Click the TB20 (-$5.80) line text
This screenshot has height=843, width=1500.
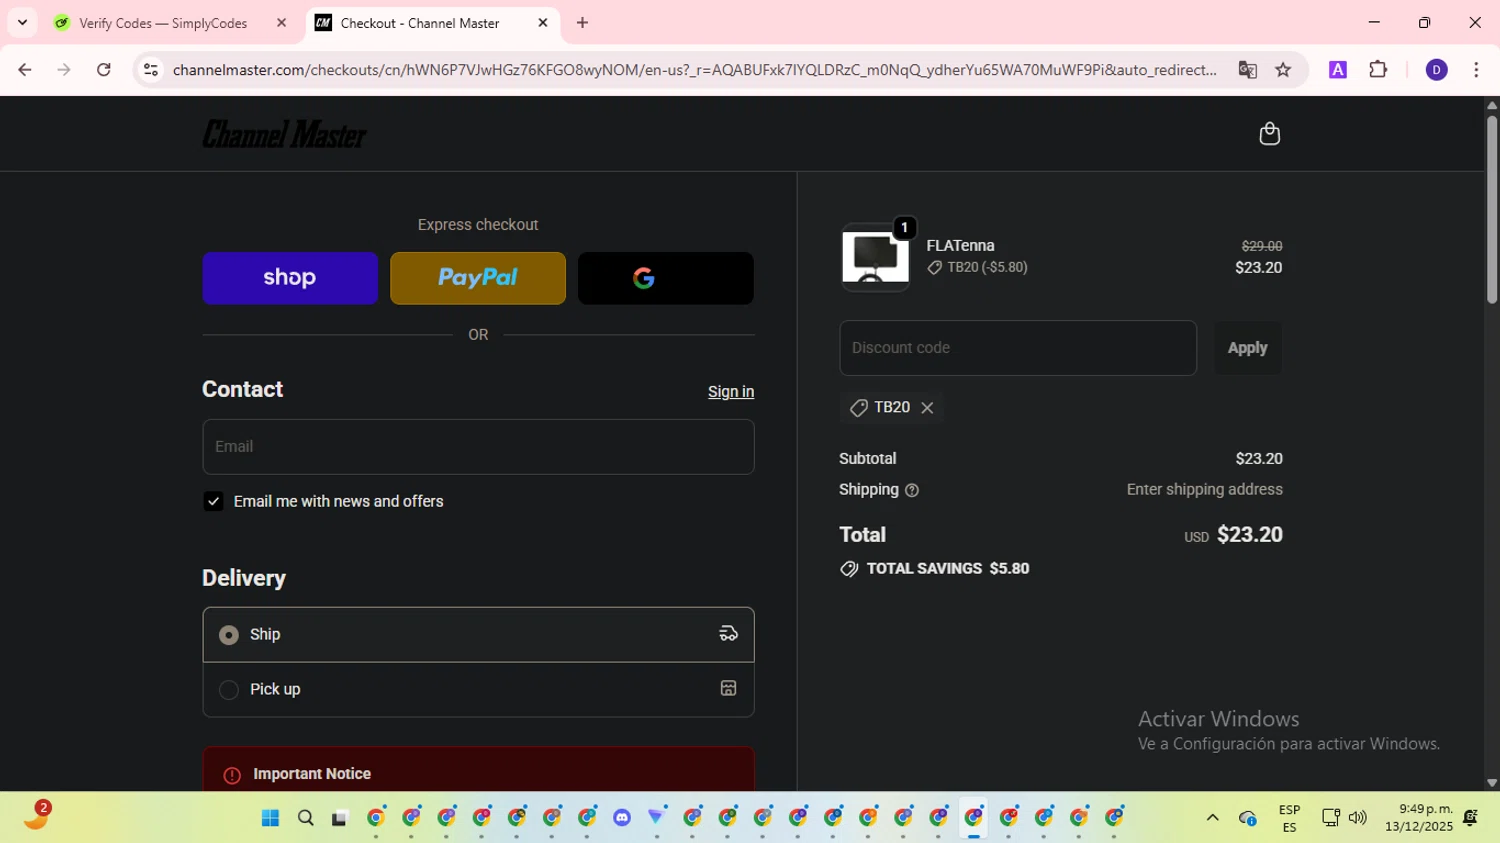(x=987, y=267)
